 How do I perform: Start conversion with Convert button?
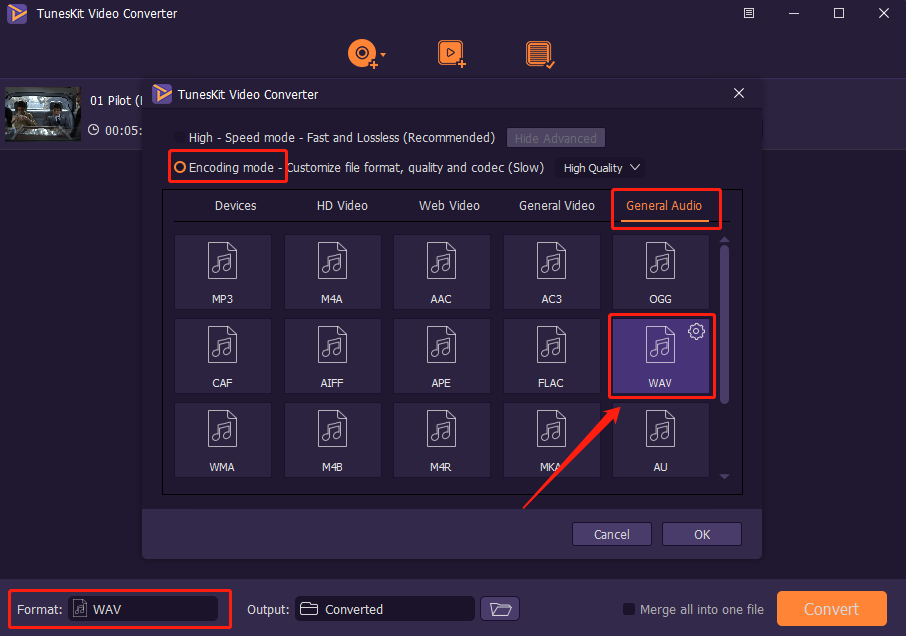(x=831, y=609)
